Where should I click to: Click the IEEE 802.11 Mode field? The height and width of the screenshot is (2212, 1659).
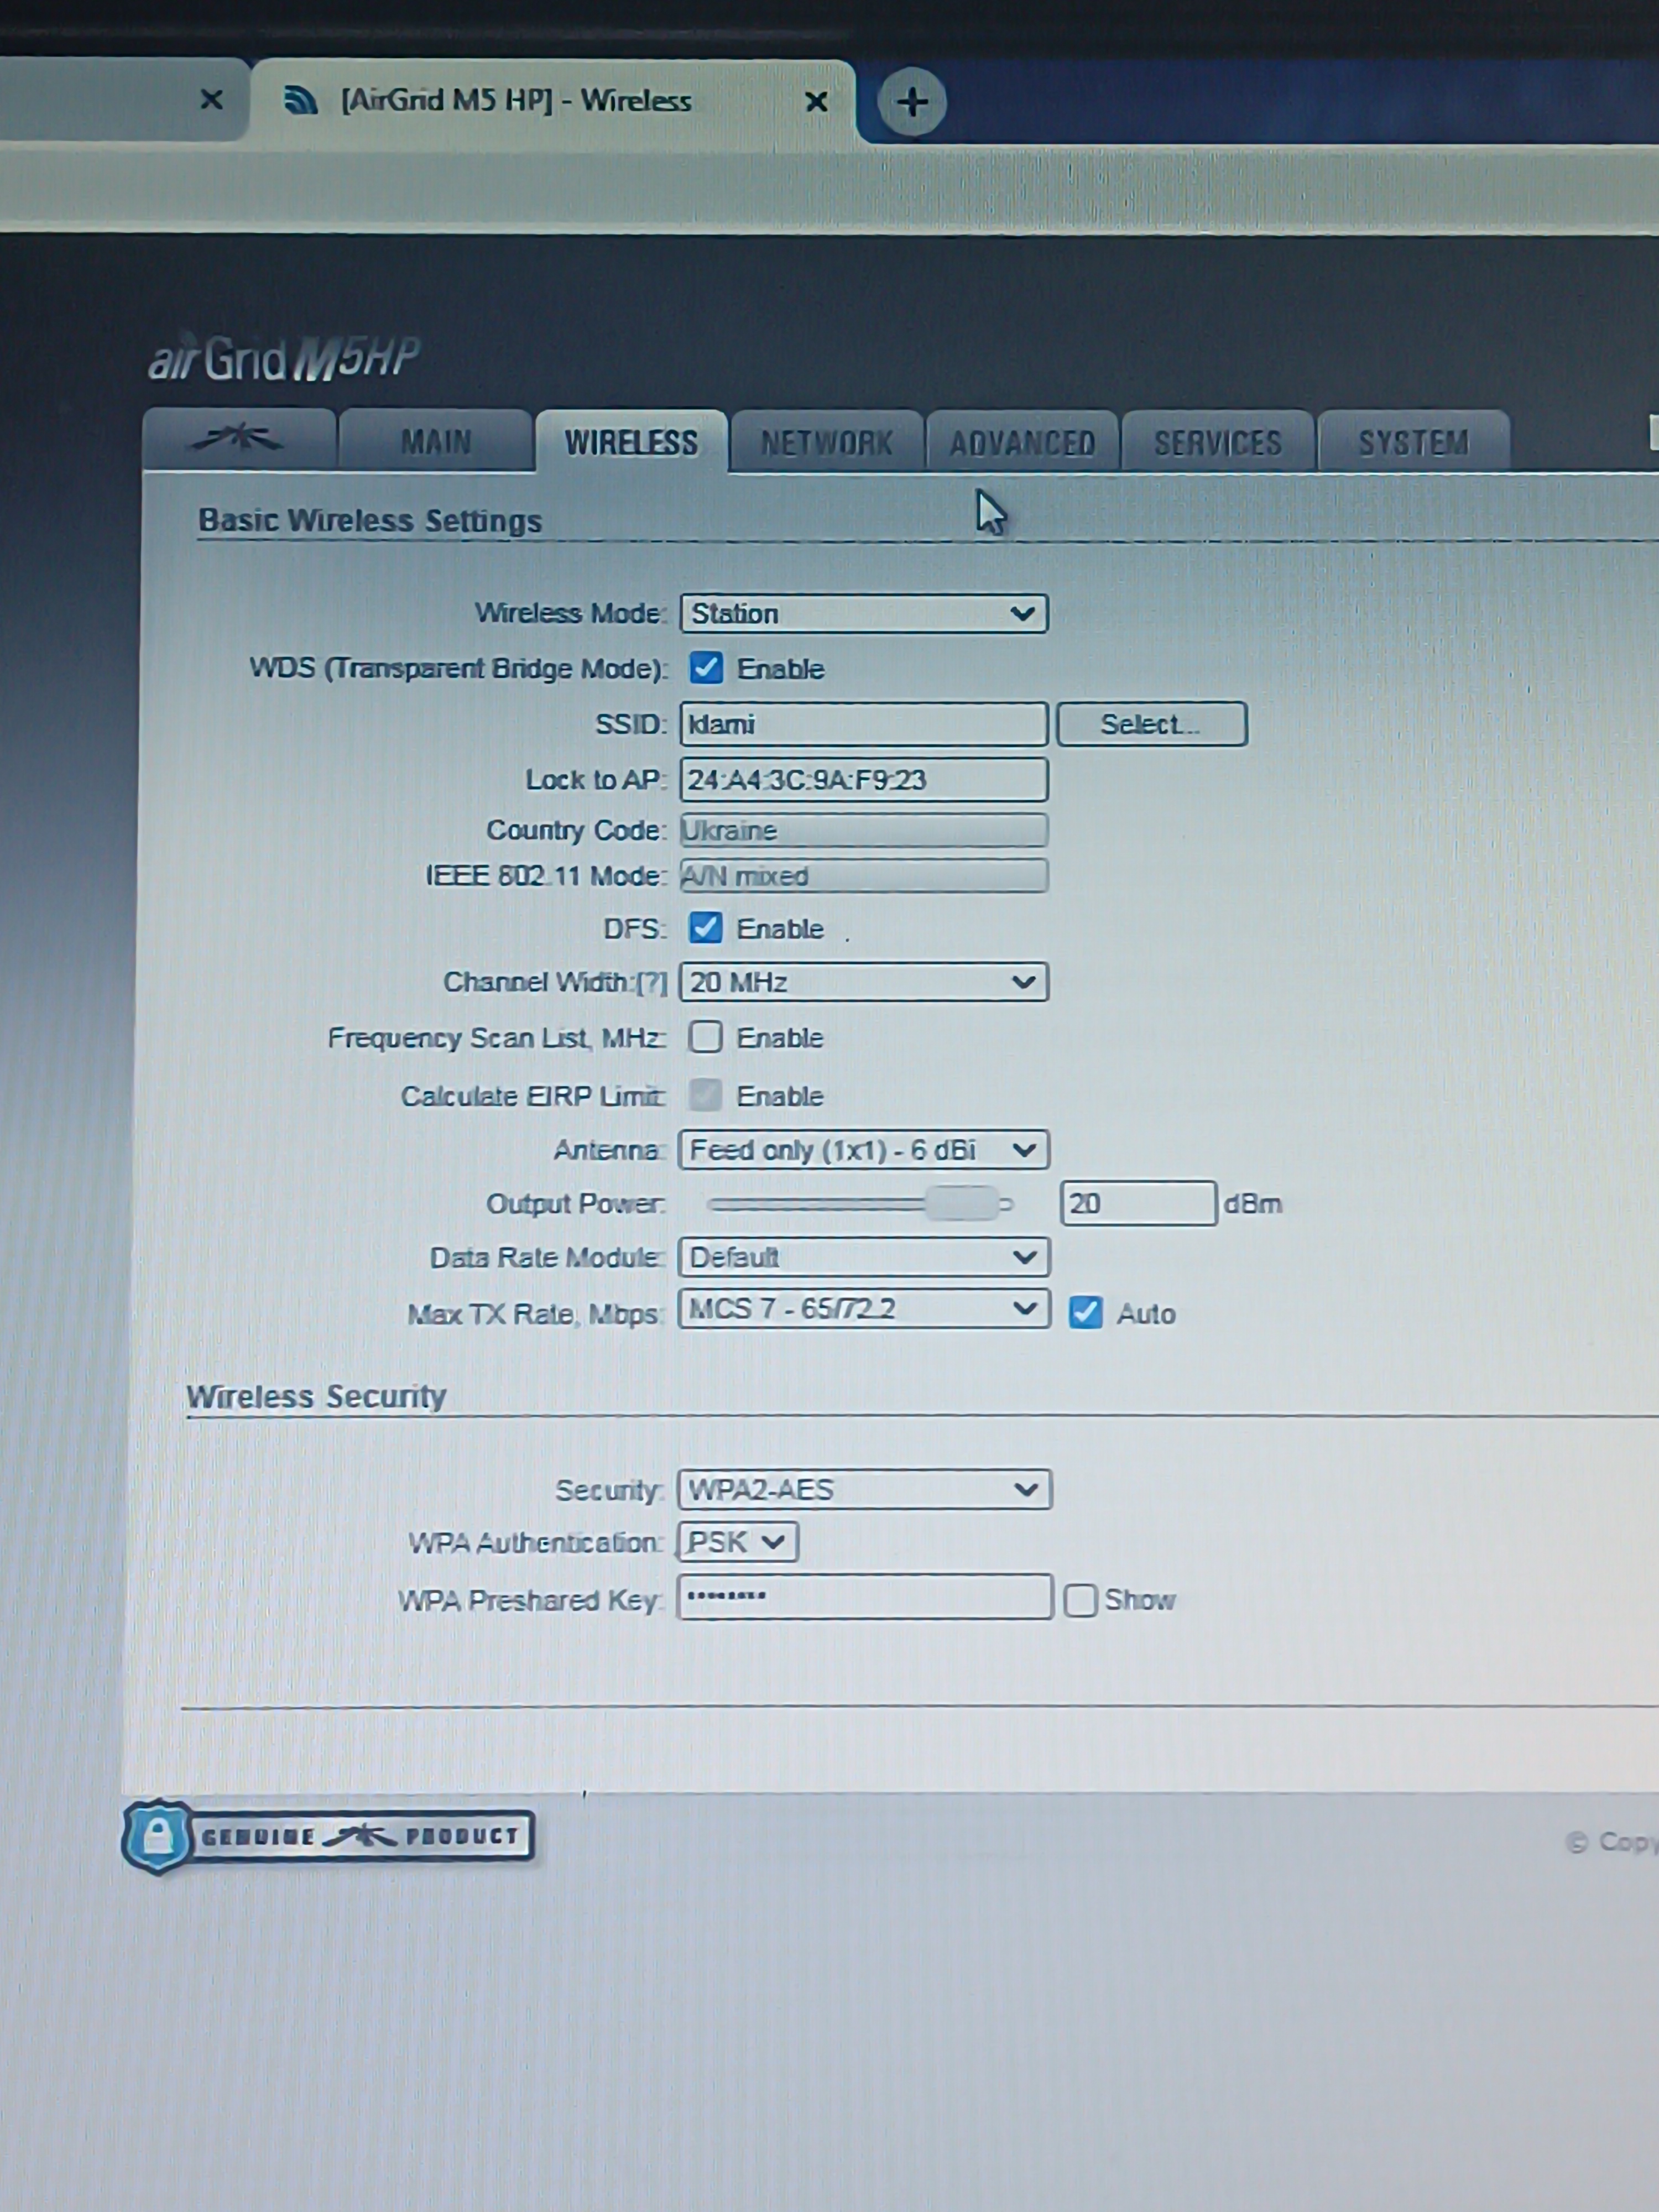(x=864, y=875)
